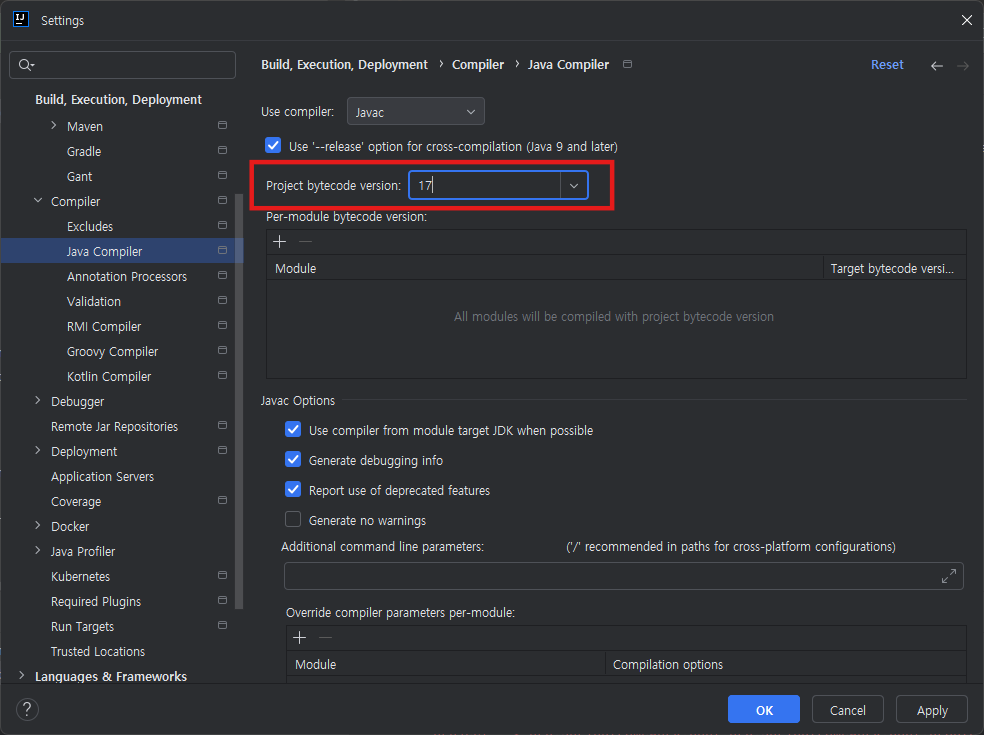Click project-level icon next to Kubernetes
This screenshot has height=735, width=984.
222,576
